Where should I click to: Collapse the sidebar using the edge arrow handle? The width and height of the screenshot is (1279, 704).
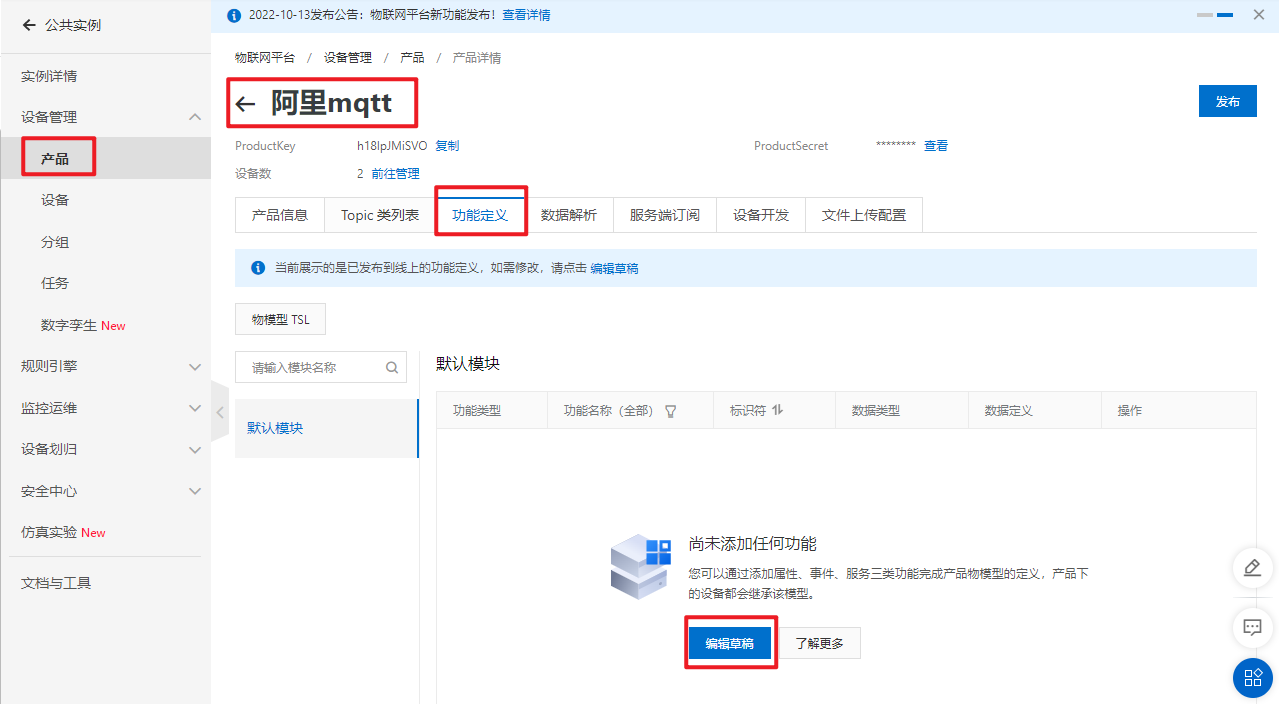coord(219,410)
